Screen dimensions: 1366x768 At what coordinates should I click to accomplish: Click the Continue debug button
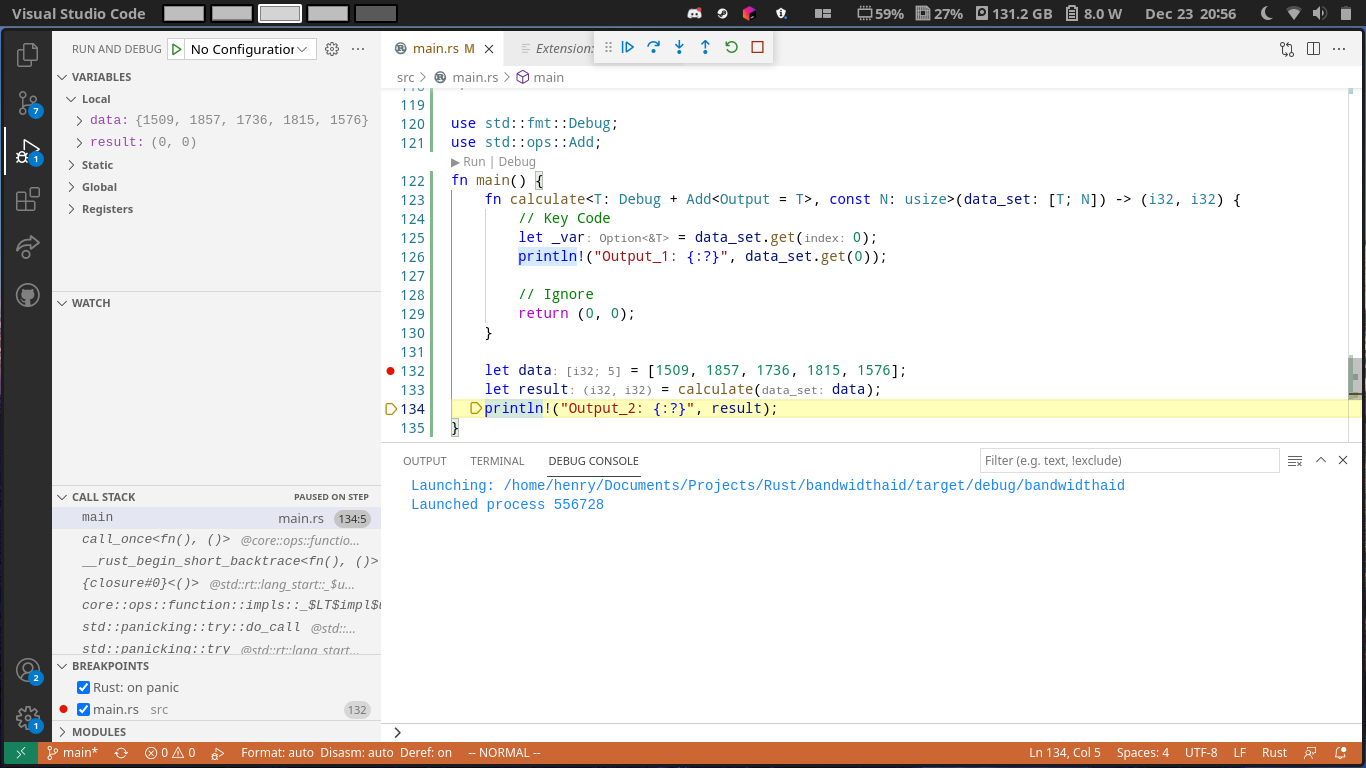coord(629,47)
